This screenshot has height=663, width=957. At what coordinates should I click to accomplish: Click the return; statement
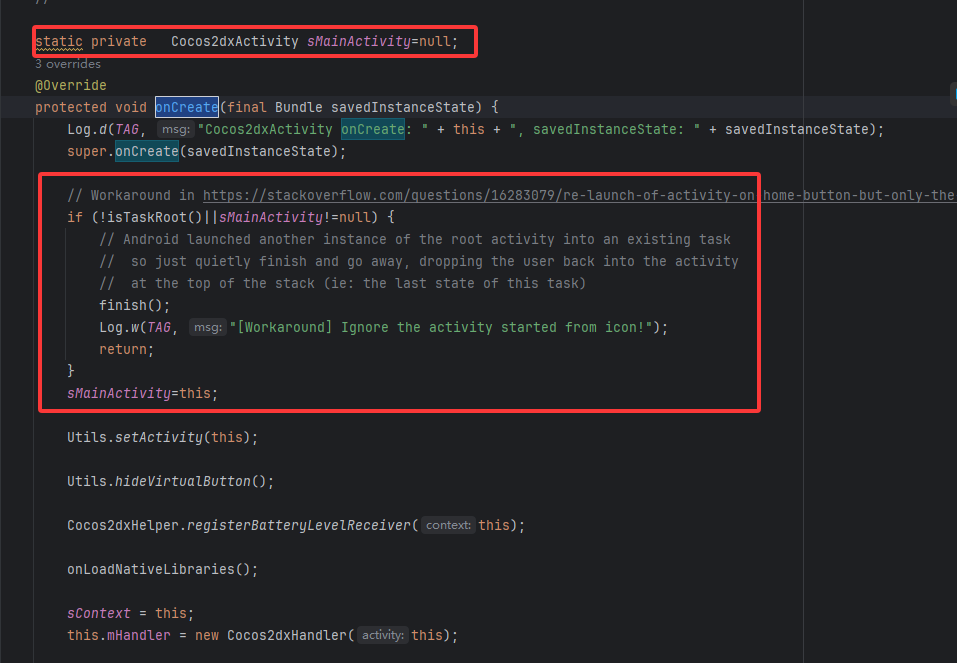coord(126,349)
